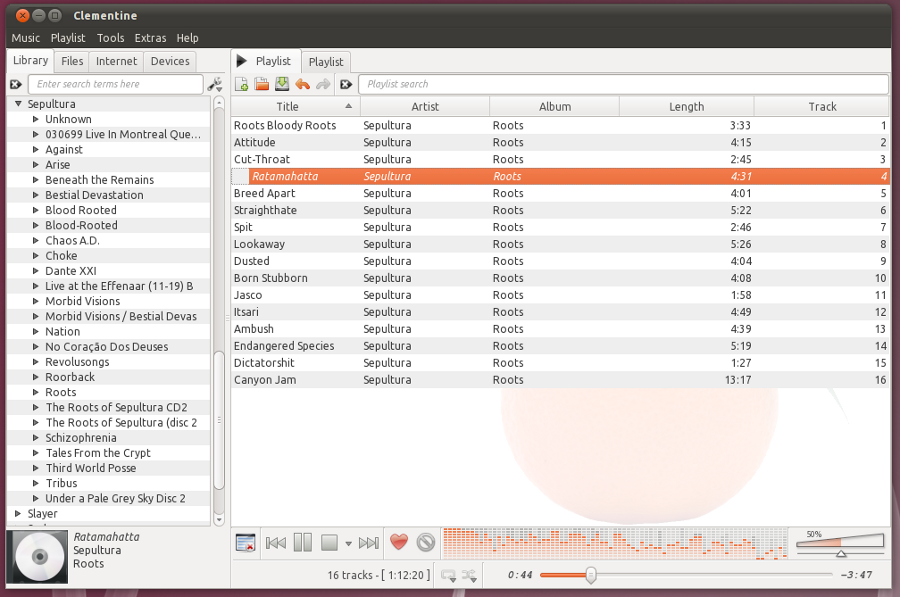Skip to the next track

pyautogui.click(x=368, y=542)
